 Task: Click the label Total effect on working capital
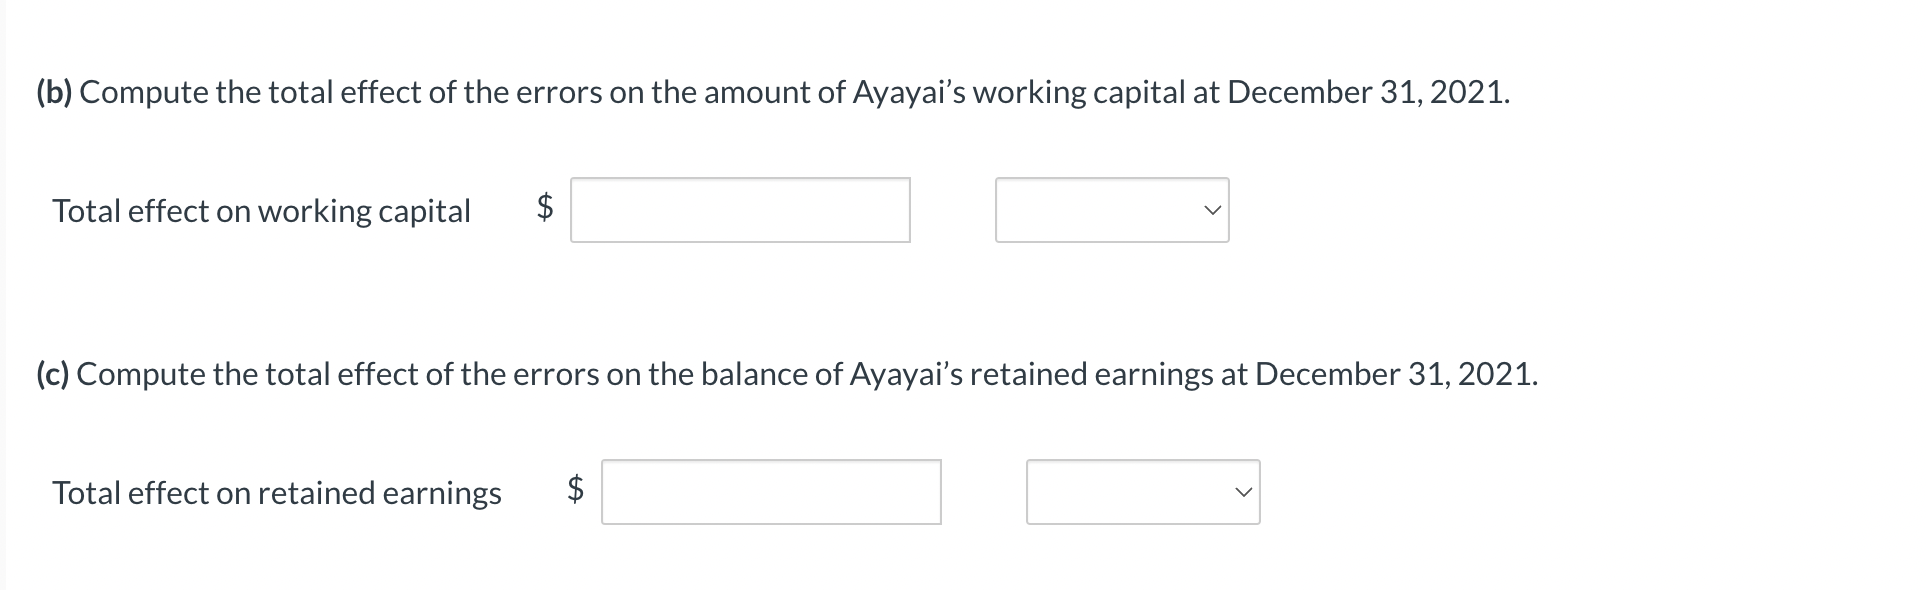[x=262, y=211]
